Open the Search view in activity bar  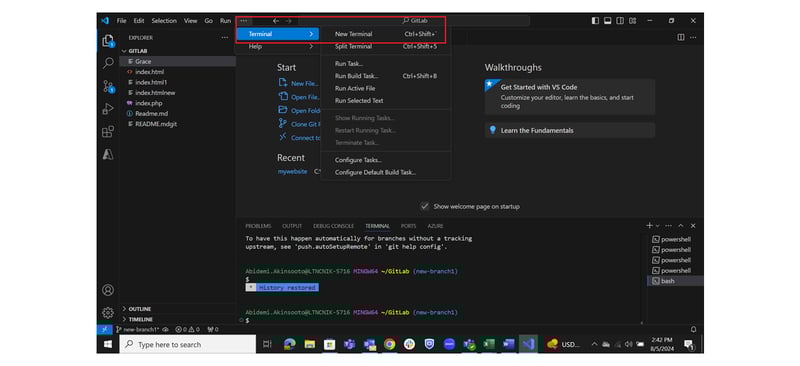108,63
